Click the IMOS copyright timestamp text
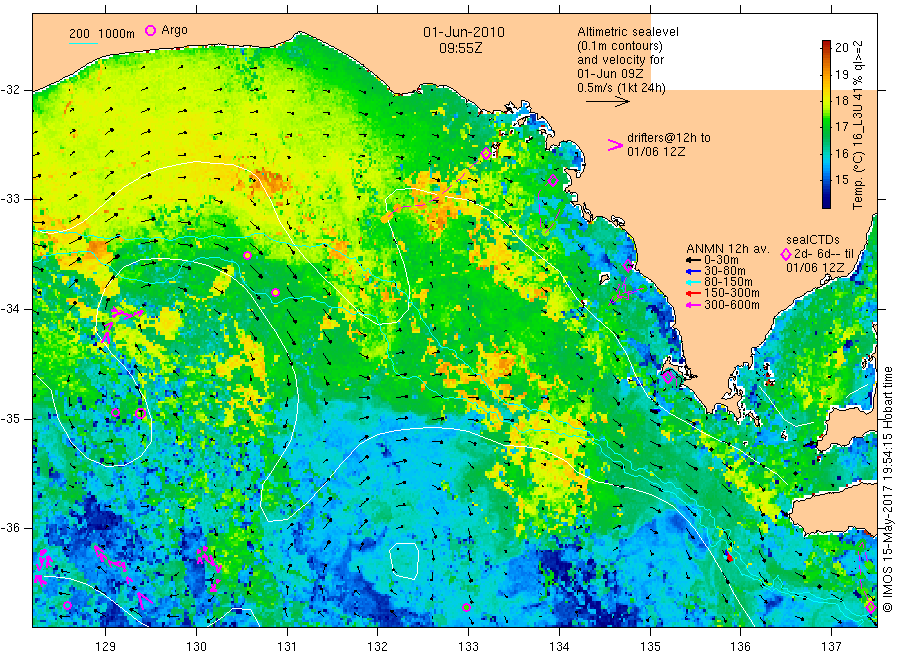Screen dimensions: 900x660 [887, 489]
